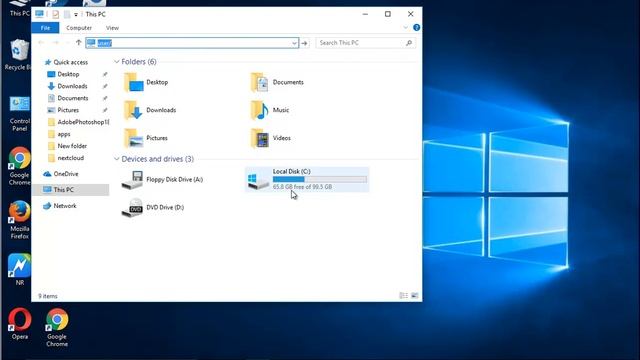Open the Computer ribbon tab
The height and width of the screenshot is (360, 640).
(79, 28)
